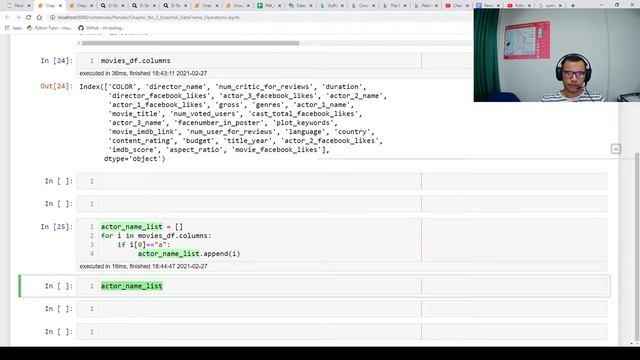Click 'title_year' in the output
Viewport: 640px width, 360px height.
pos(248,140)
